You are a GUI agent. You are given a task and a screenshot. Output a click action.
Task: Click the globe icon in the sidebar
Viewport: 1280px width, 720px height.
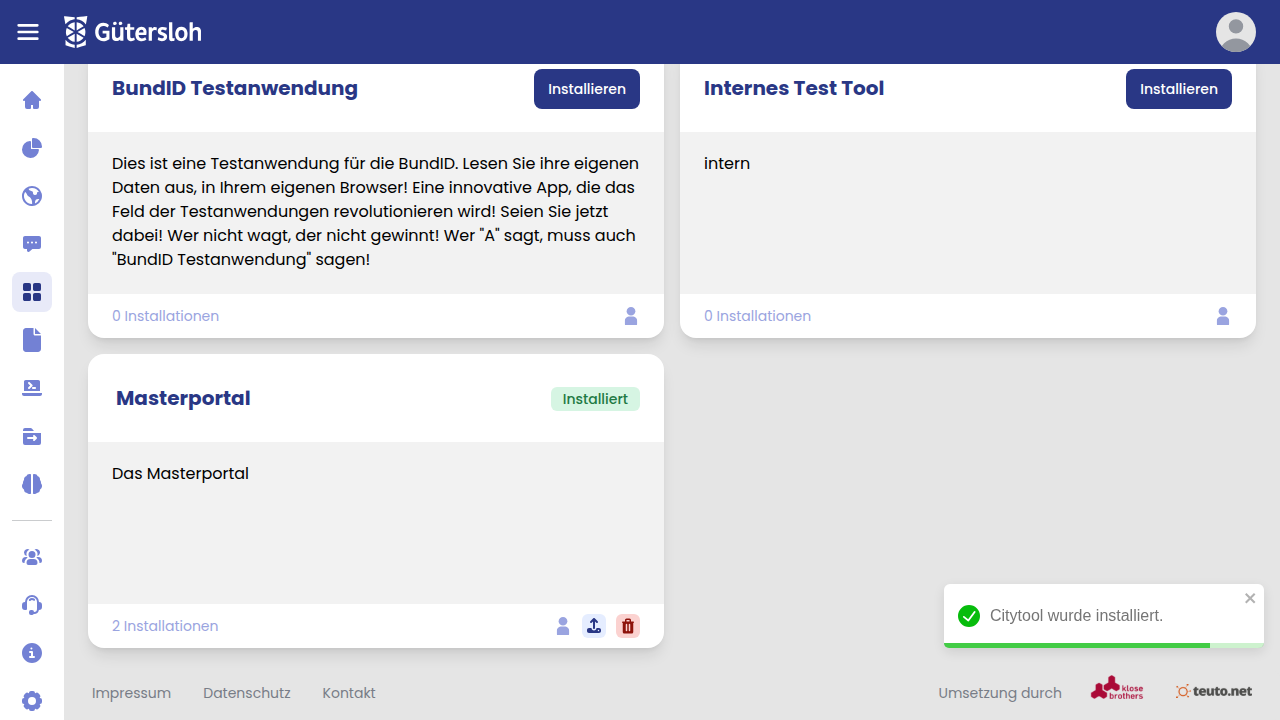tap(32, 196)
